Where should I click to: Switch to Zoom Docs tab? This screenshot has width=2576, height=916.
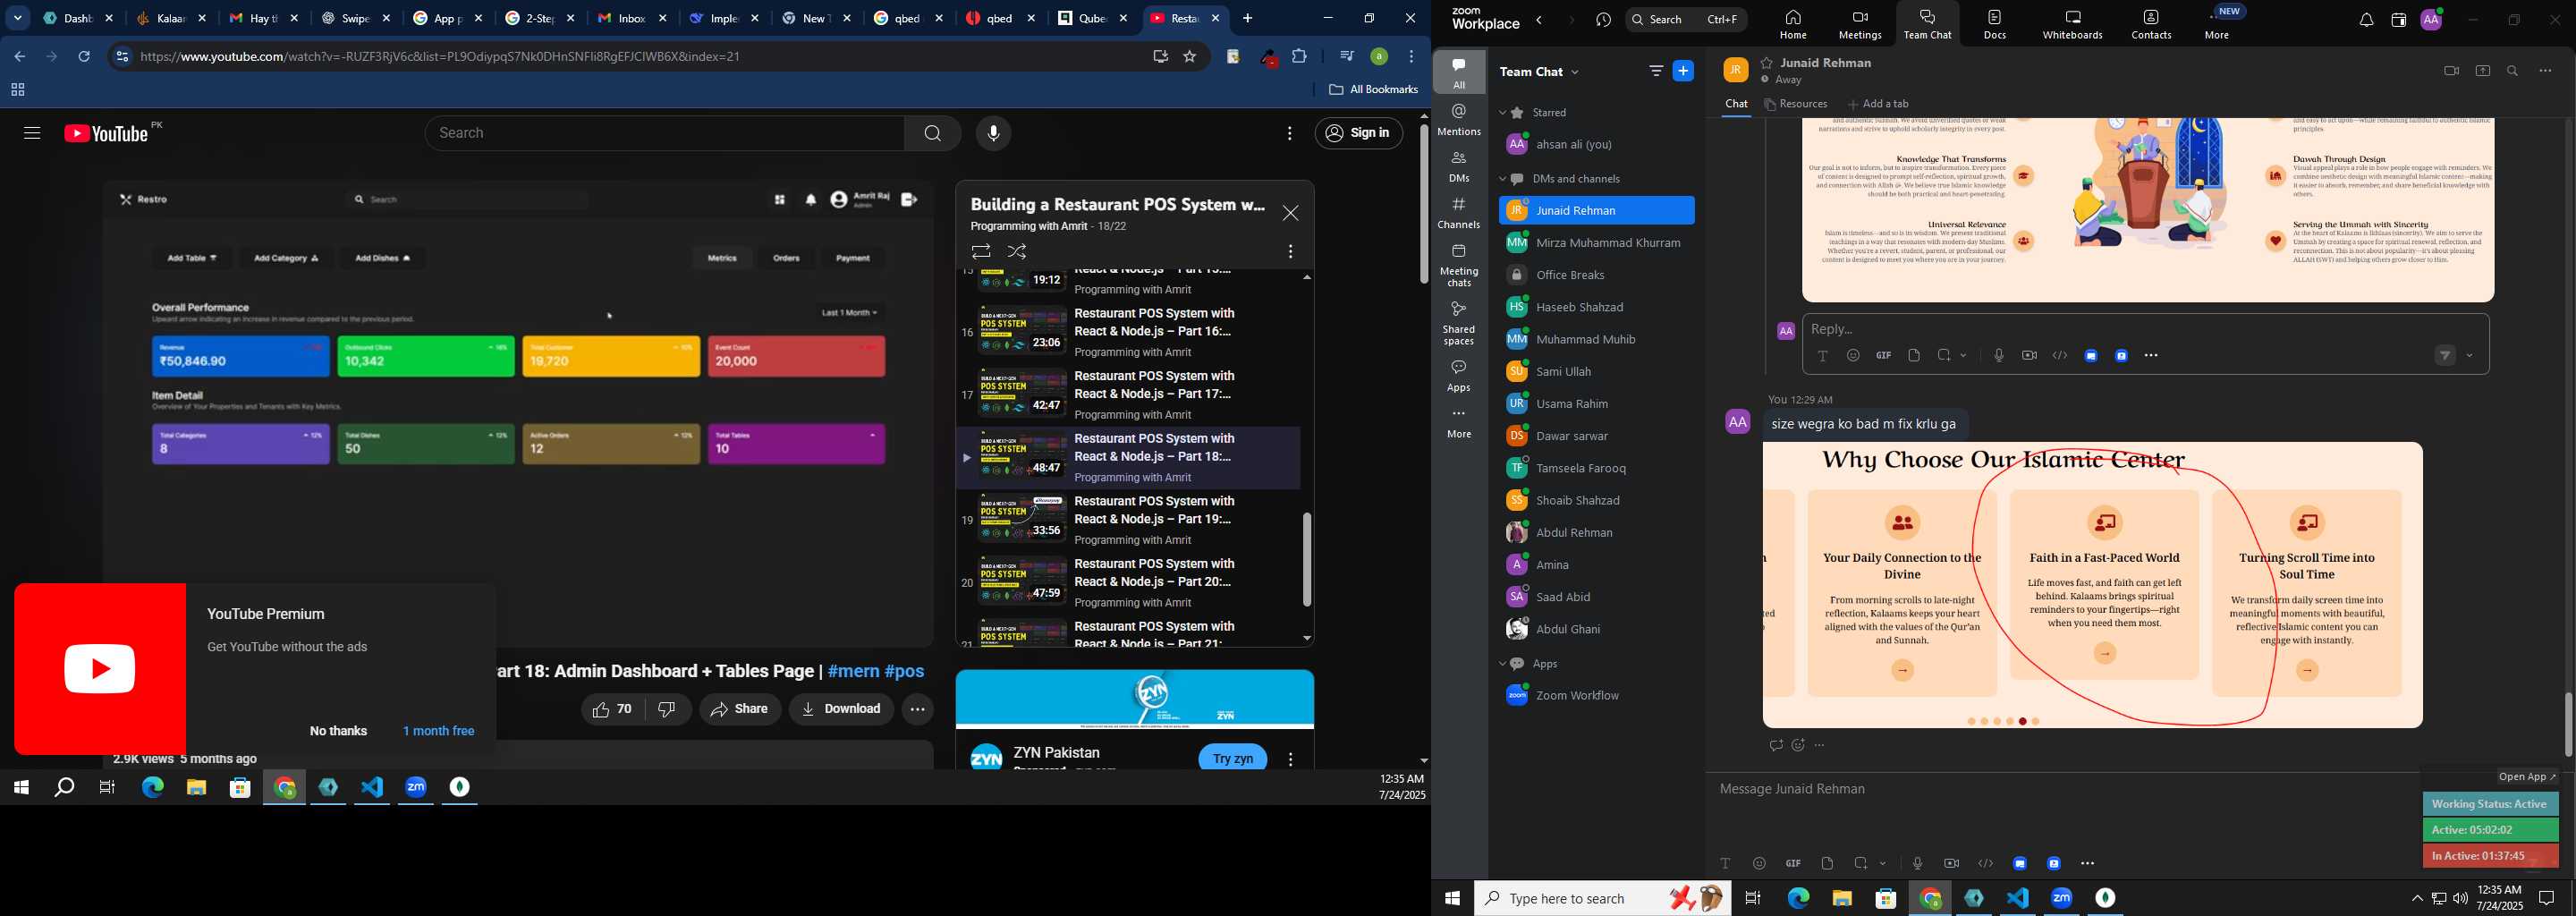pos(1994,24)
